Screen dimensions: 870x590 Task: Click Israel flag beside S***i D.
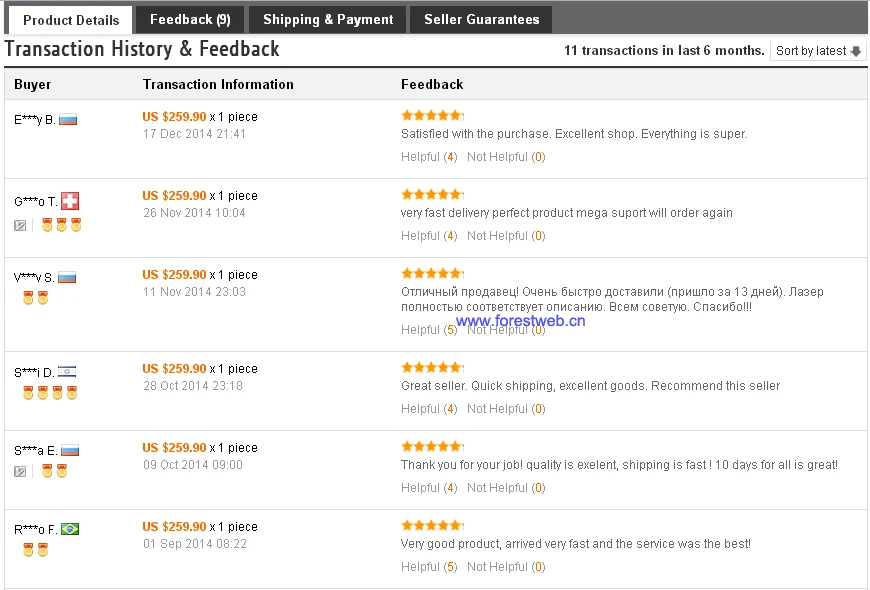[x=67, y=372]
